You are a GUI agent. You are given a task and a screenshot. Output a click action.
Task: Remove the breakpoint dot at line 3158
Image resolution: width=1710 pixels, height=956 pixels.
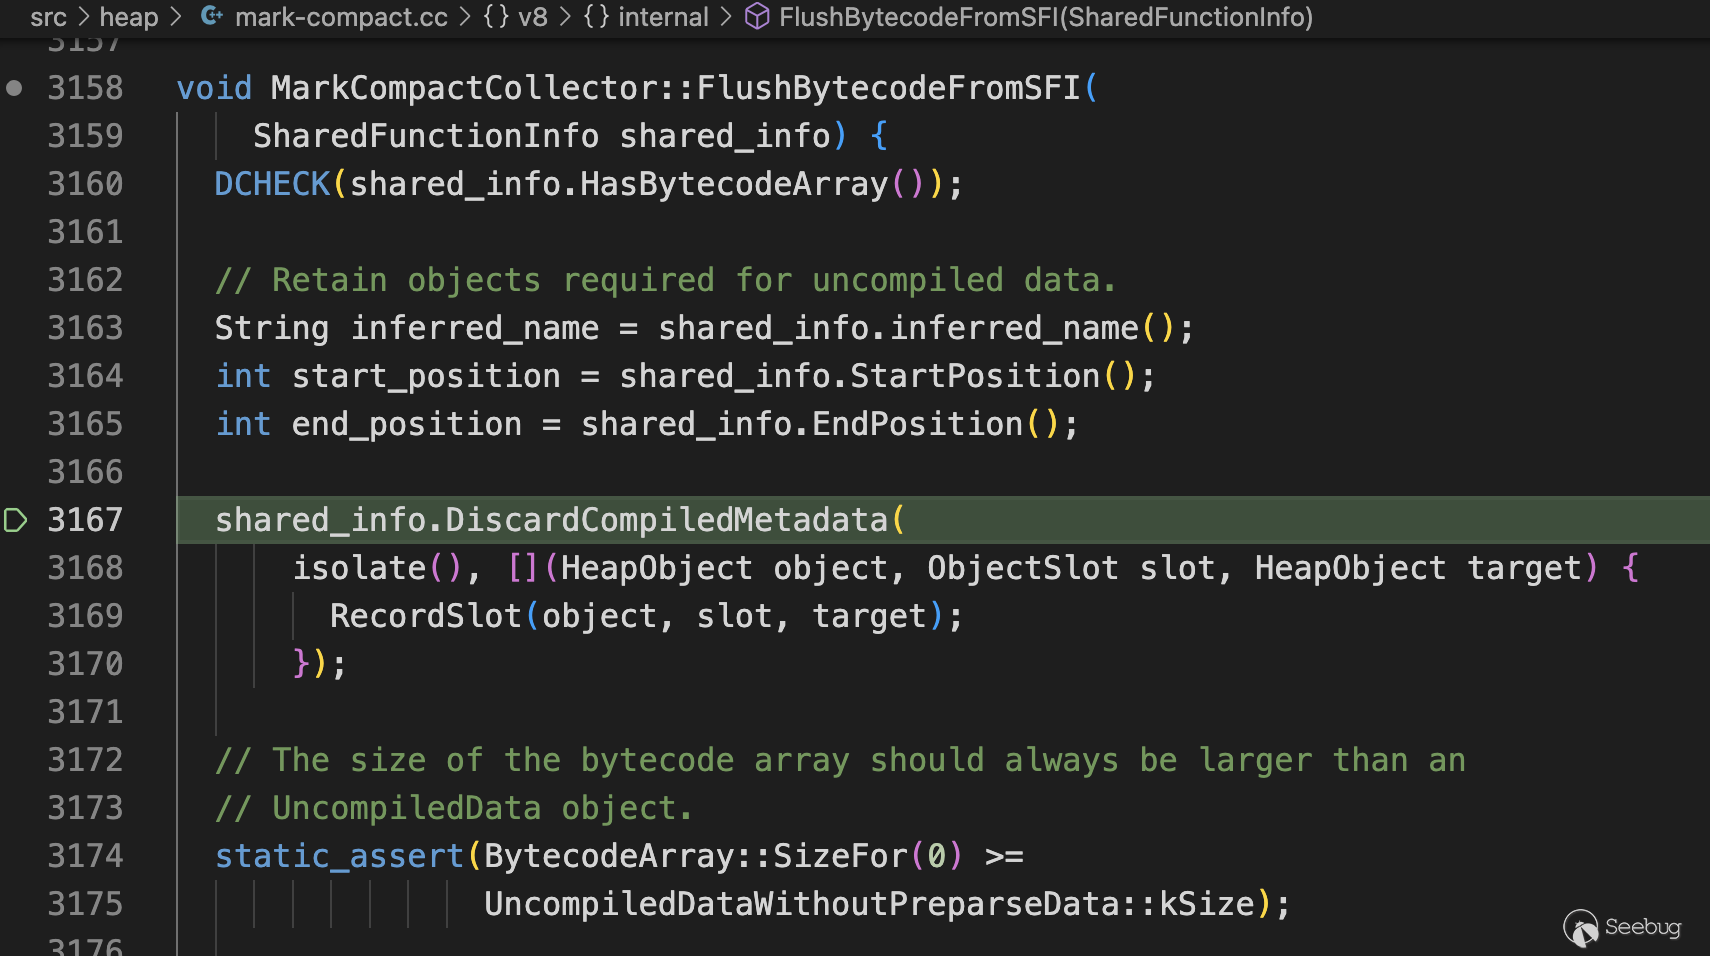[x=14, y=88]
